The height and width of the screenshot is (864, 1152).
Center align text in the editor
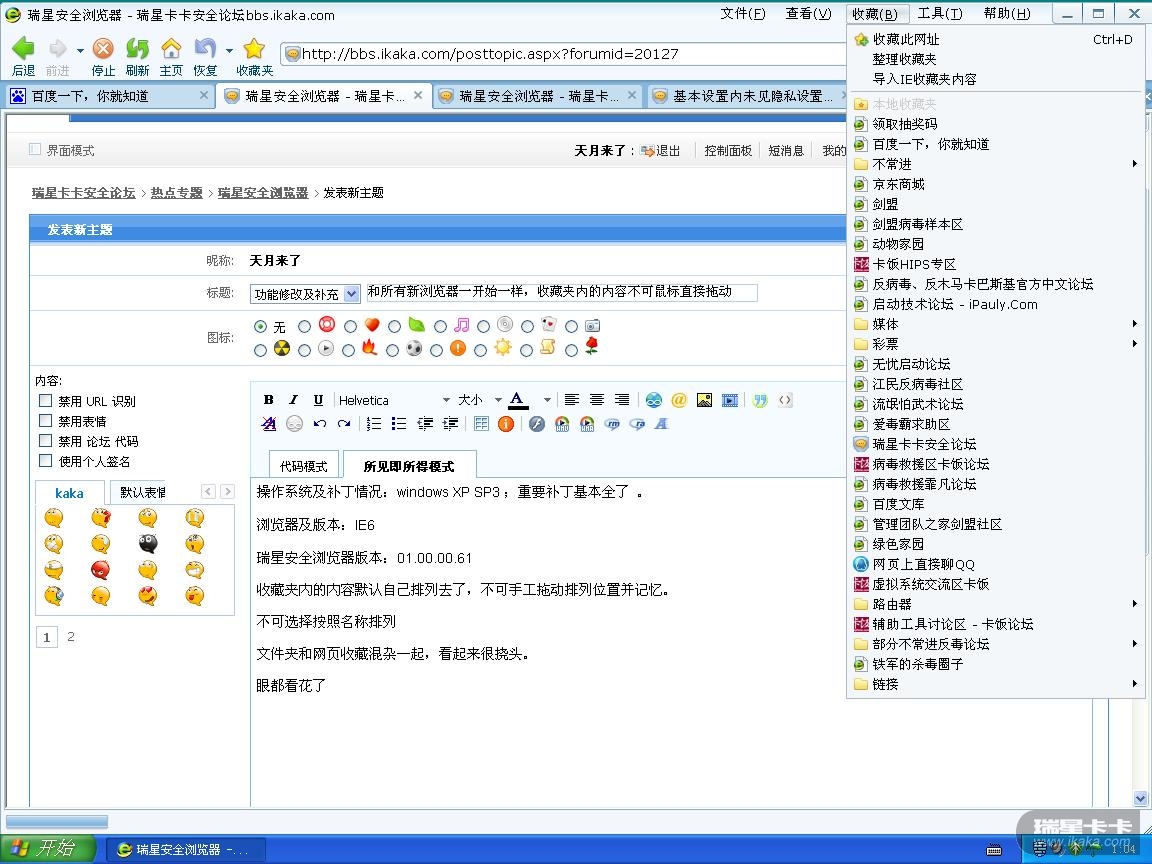click(597, 400)
